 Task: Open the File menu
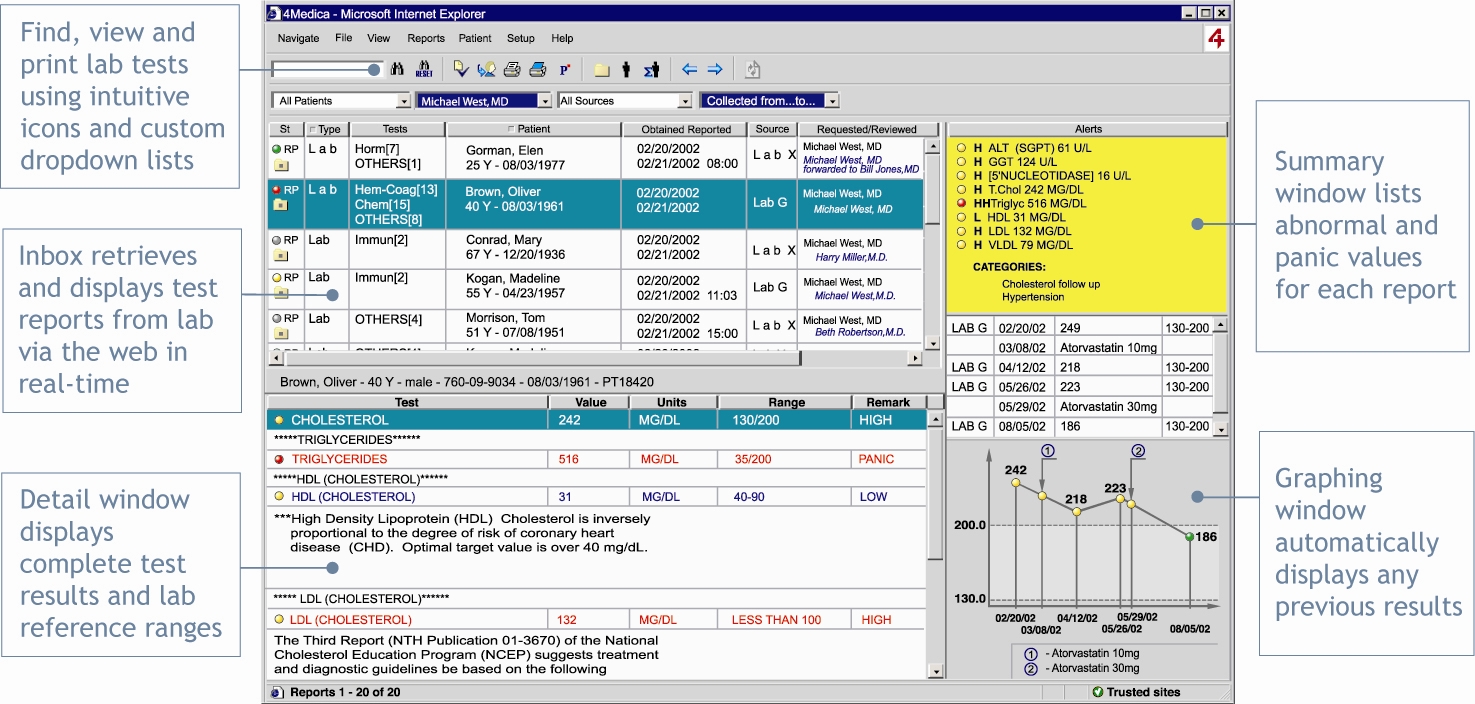tap(343, 38)
